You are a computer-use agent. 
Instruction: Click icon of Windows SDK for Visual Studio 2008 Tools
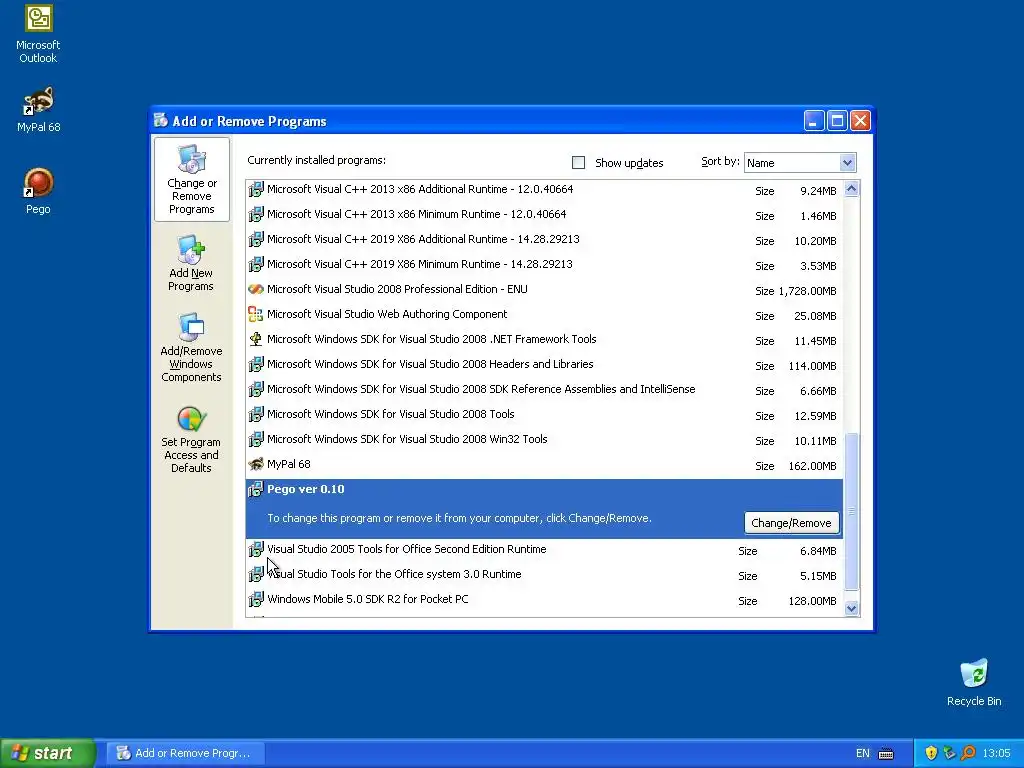coord(256,415)
